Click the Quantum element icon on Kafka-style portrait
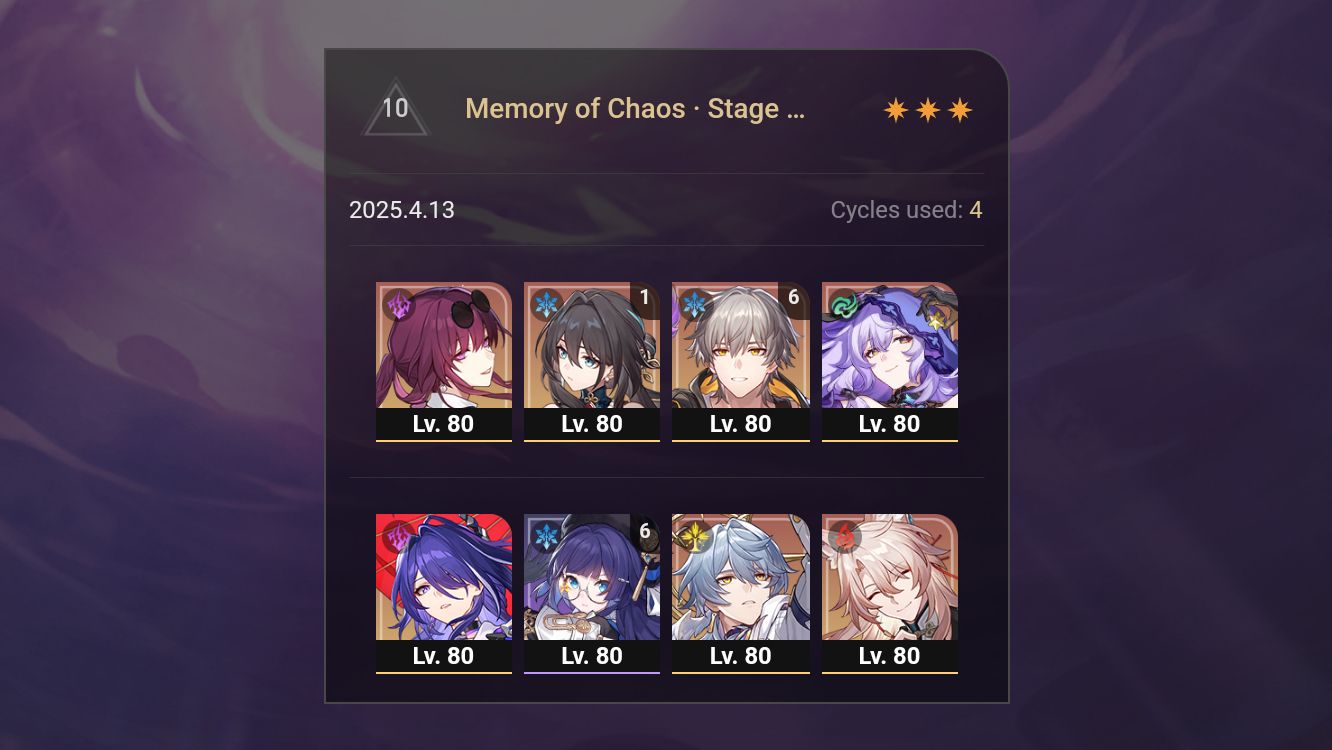Screen dimensions: 1332x750 coord(398,303)
